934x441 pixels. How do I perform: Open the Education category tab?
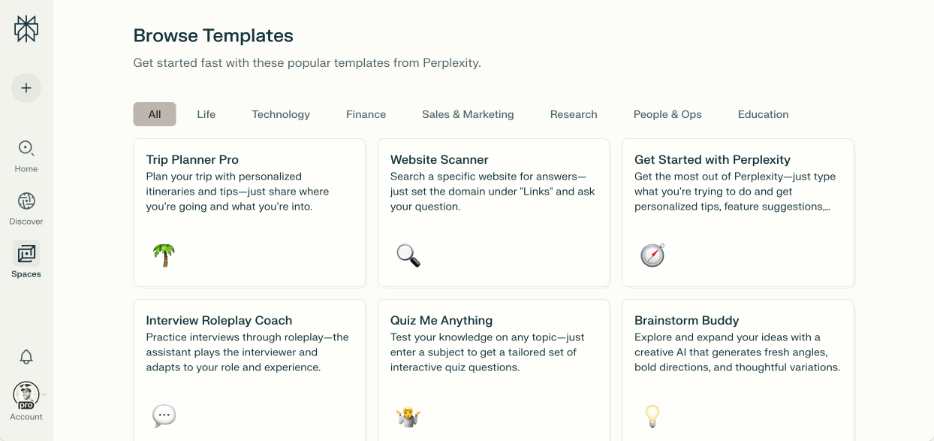(x=763, y=114)
